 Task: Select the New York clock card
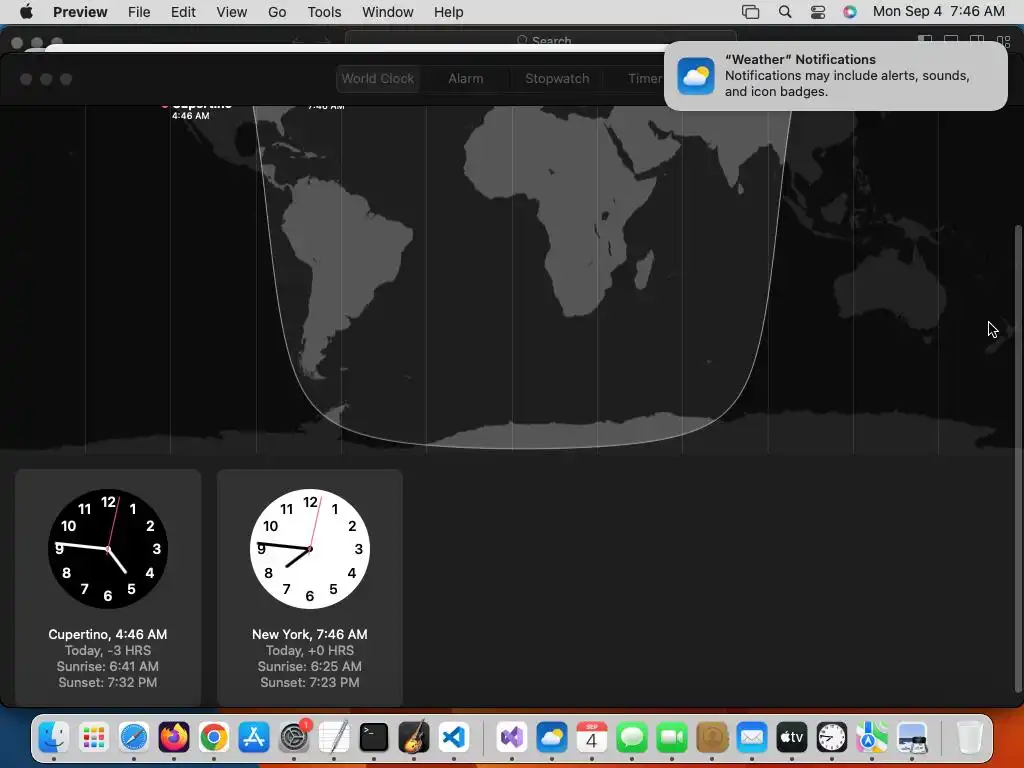[310, 587]
